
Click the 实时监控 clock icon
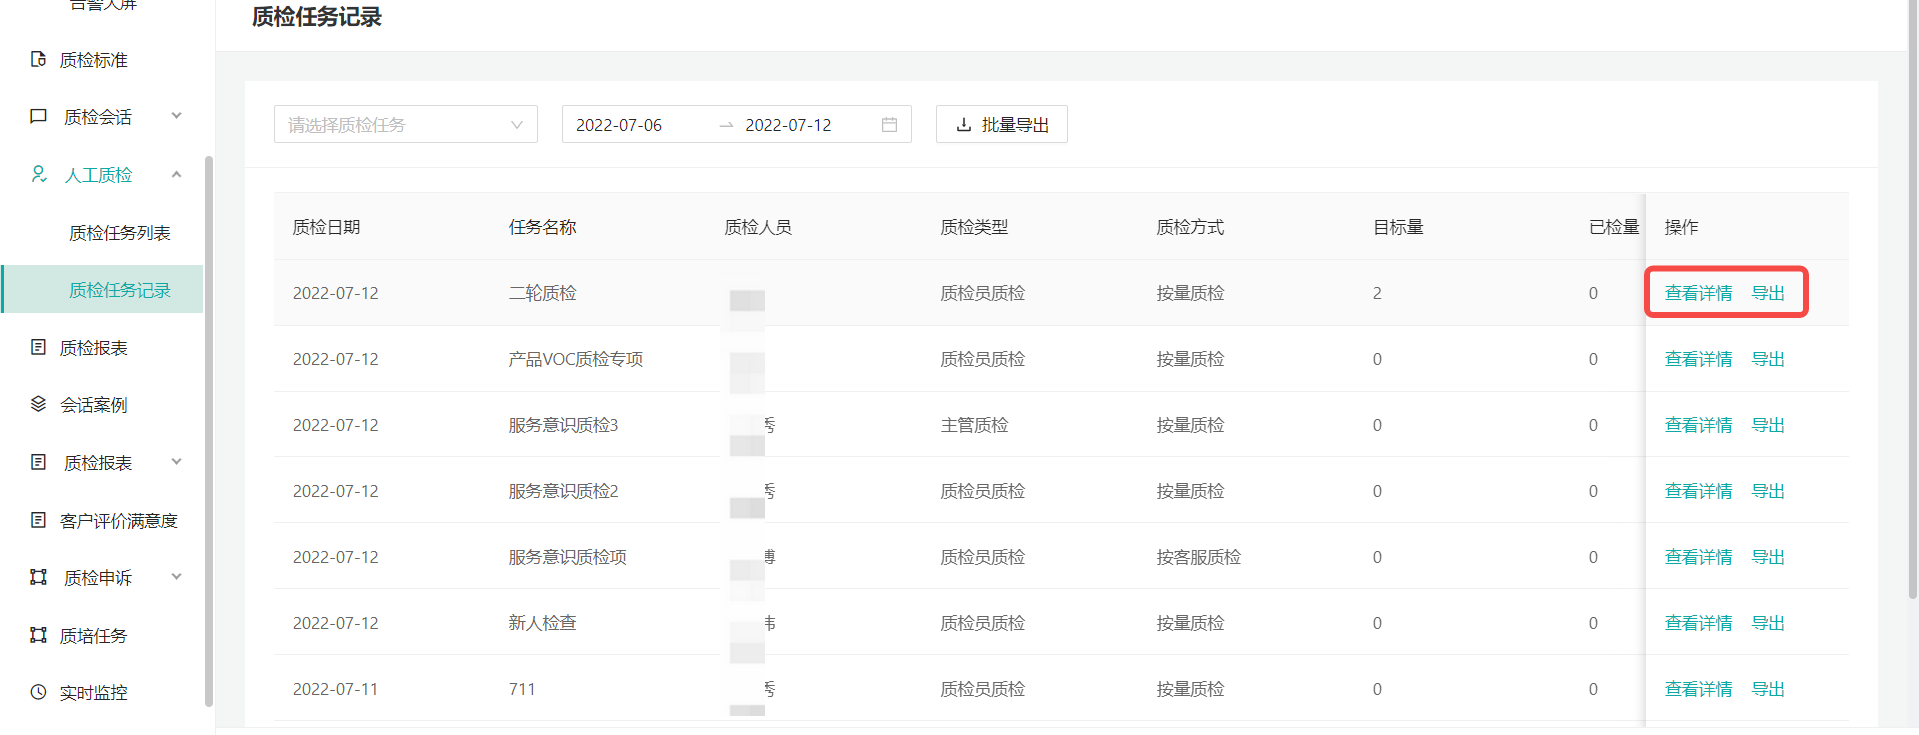click(39, 692)
